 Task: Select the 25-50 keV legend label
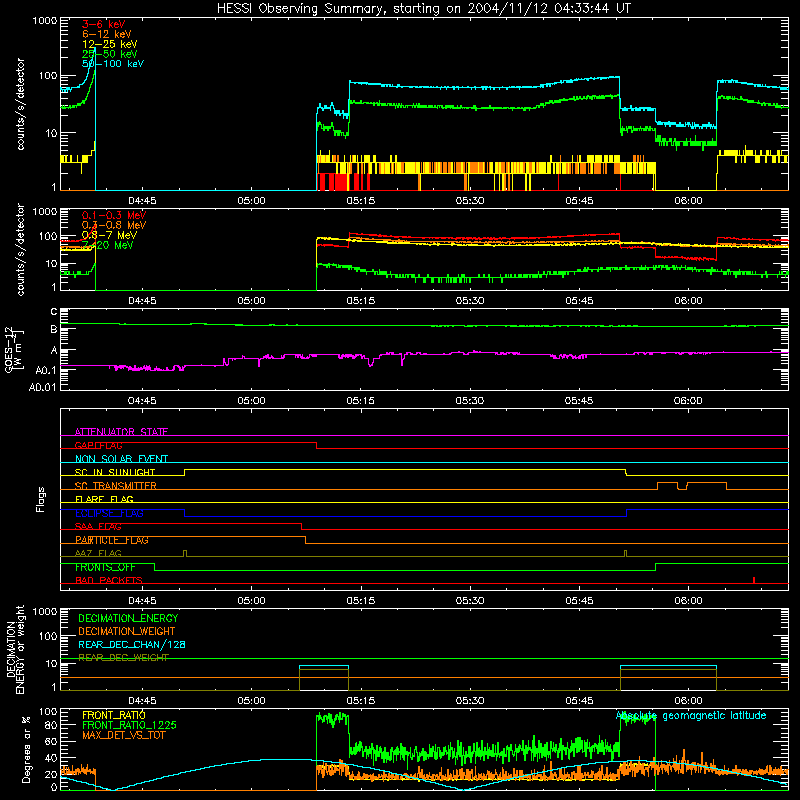tap(110, 54)
